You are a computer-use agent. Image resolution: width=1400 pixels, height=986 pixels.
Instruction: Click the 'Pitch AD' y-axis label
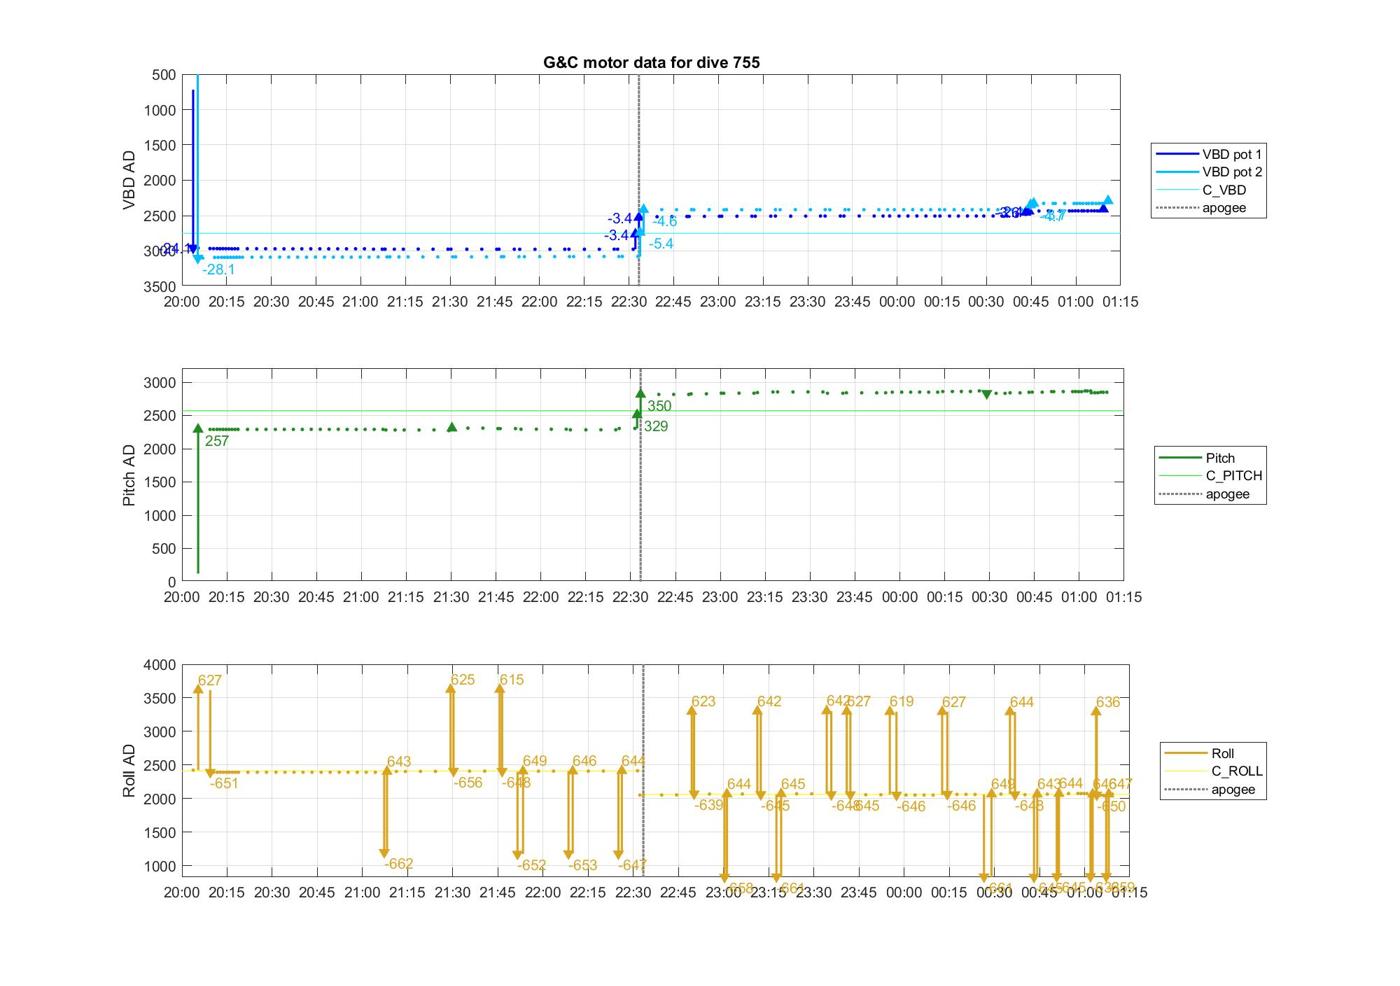point(129,475)
